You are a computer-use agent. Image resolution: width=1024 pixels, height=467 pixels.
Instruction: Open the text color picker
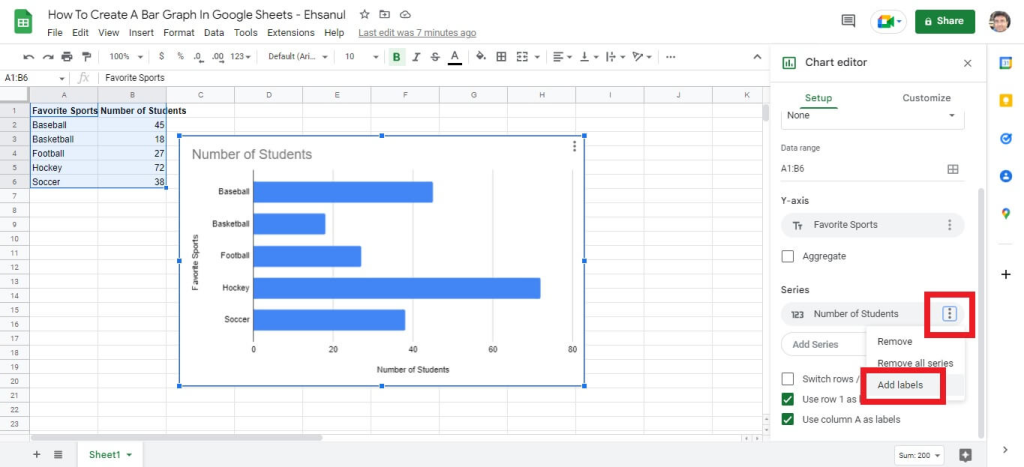455,57
